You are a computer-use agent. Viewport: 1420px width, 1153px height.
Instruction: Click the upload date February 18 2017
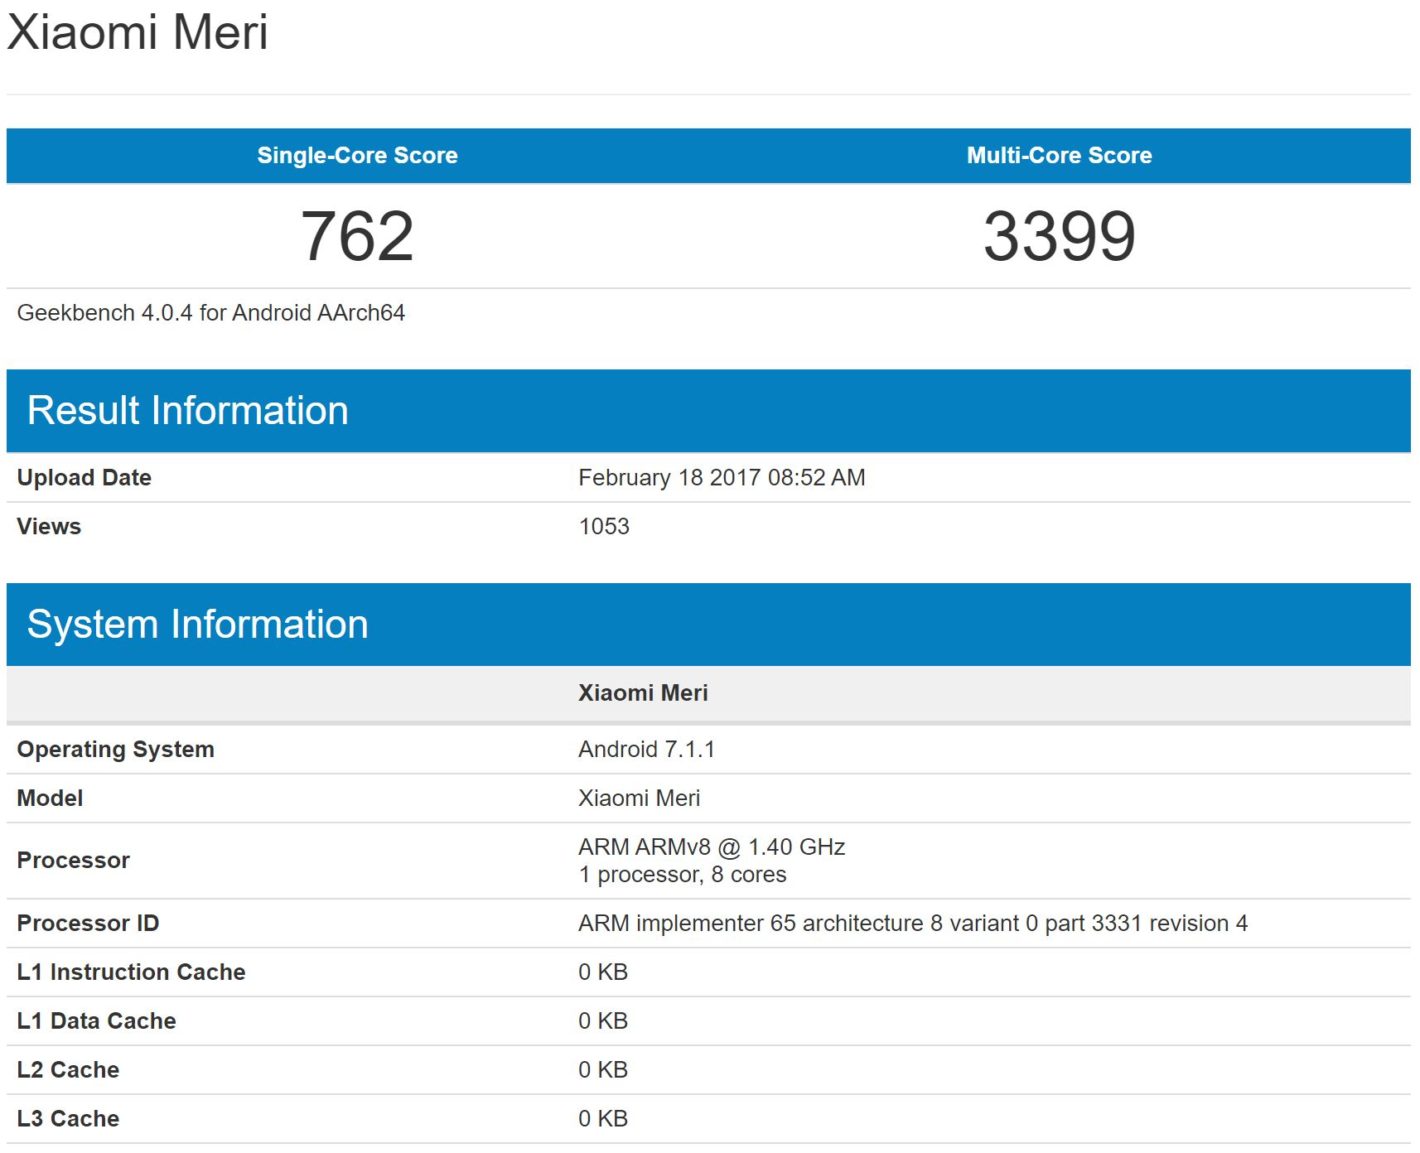(x=722, y=477)
